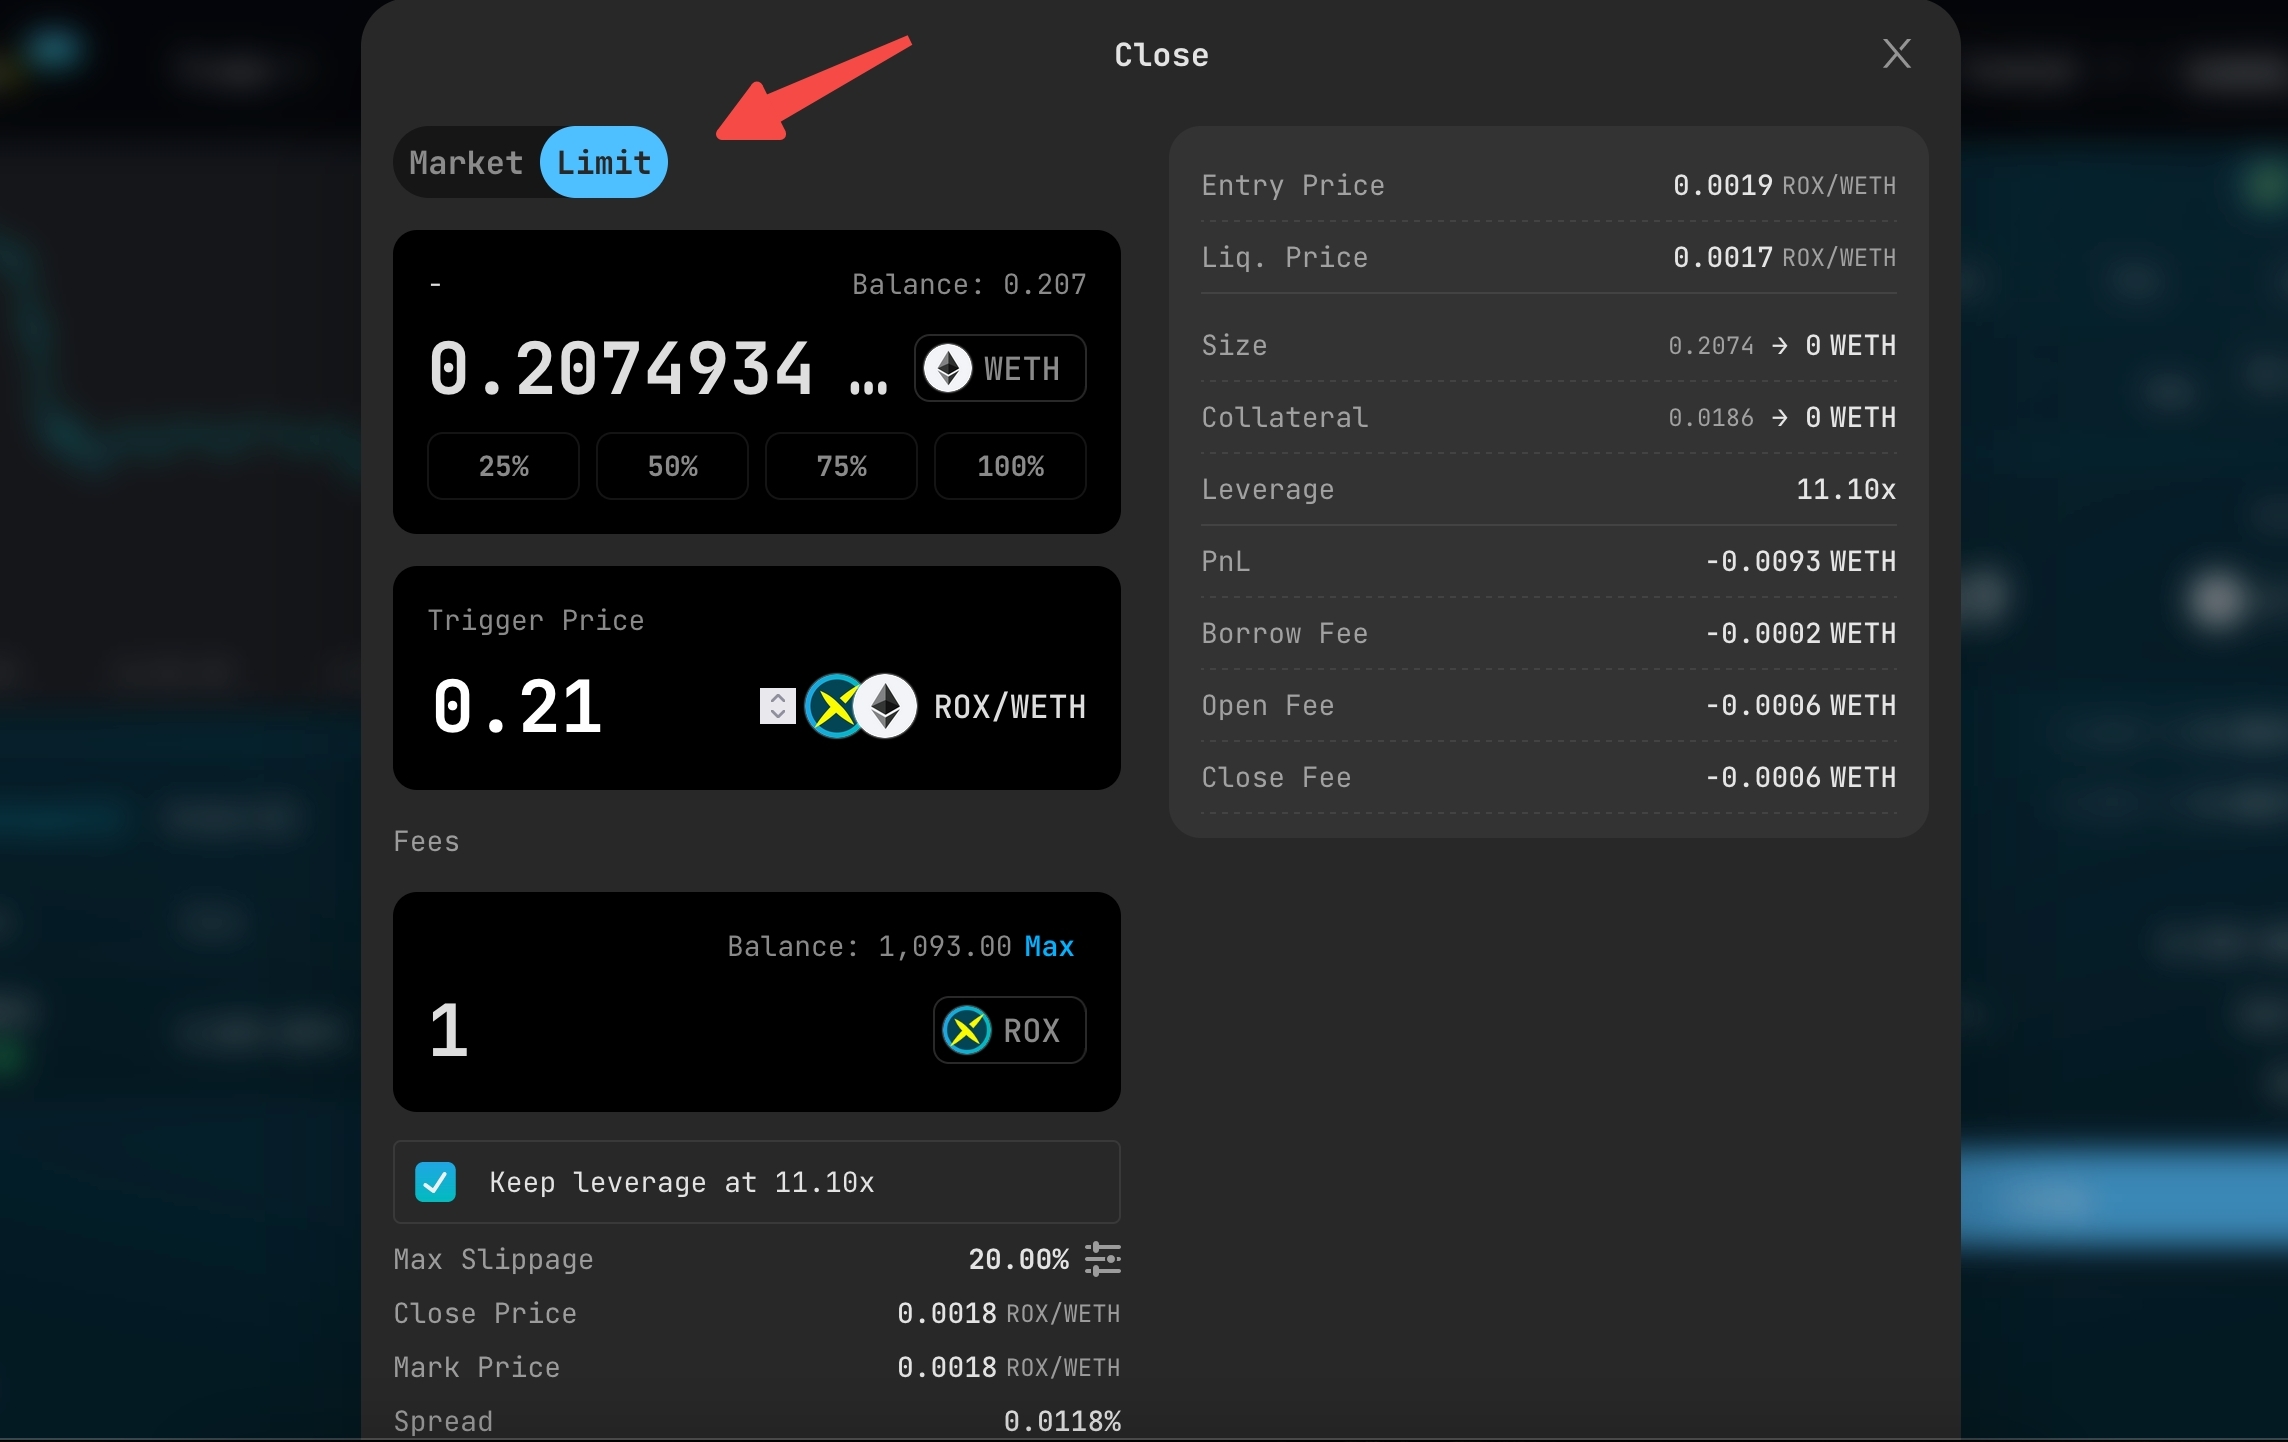Set the close amount to 50%

[672, 466]
